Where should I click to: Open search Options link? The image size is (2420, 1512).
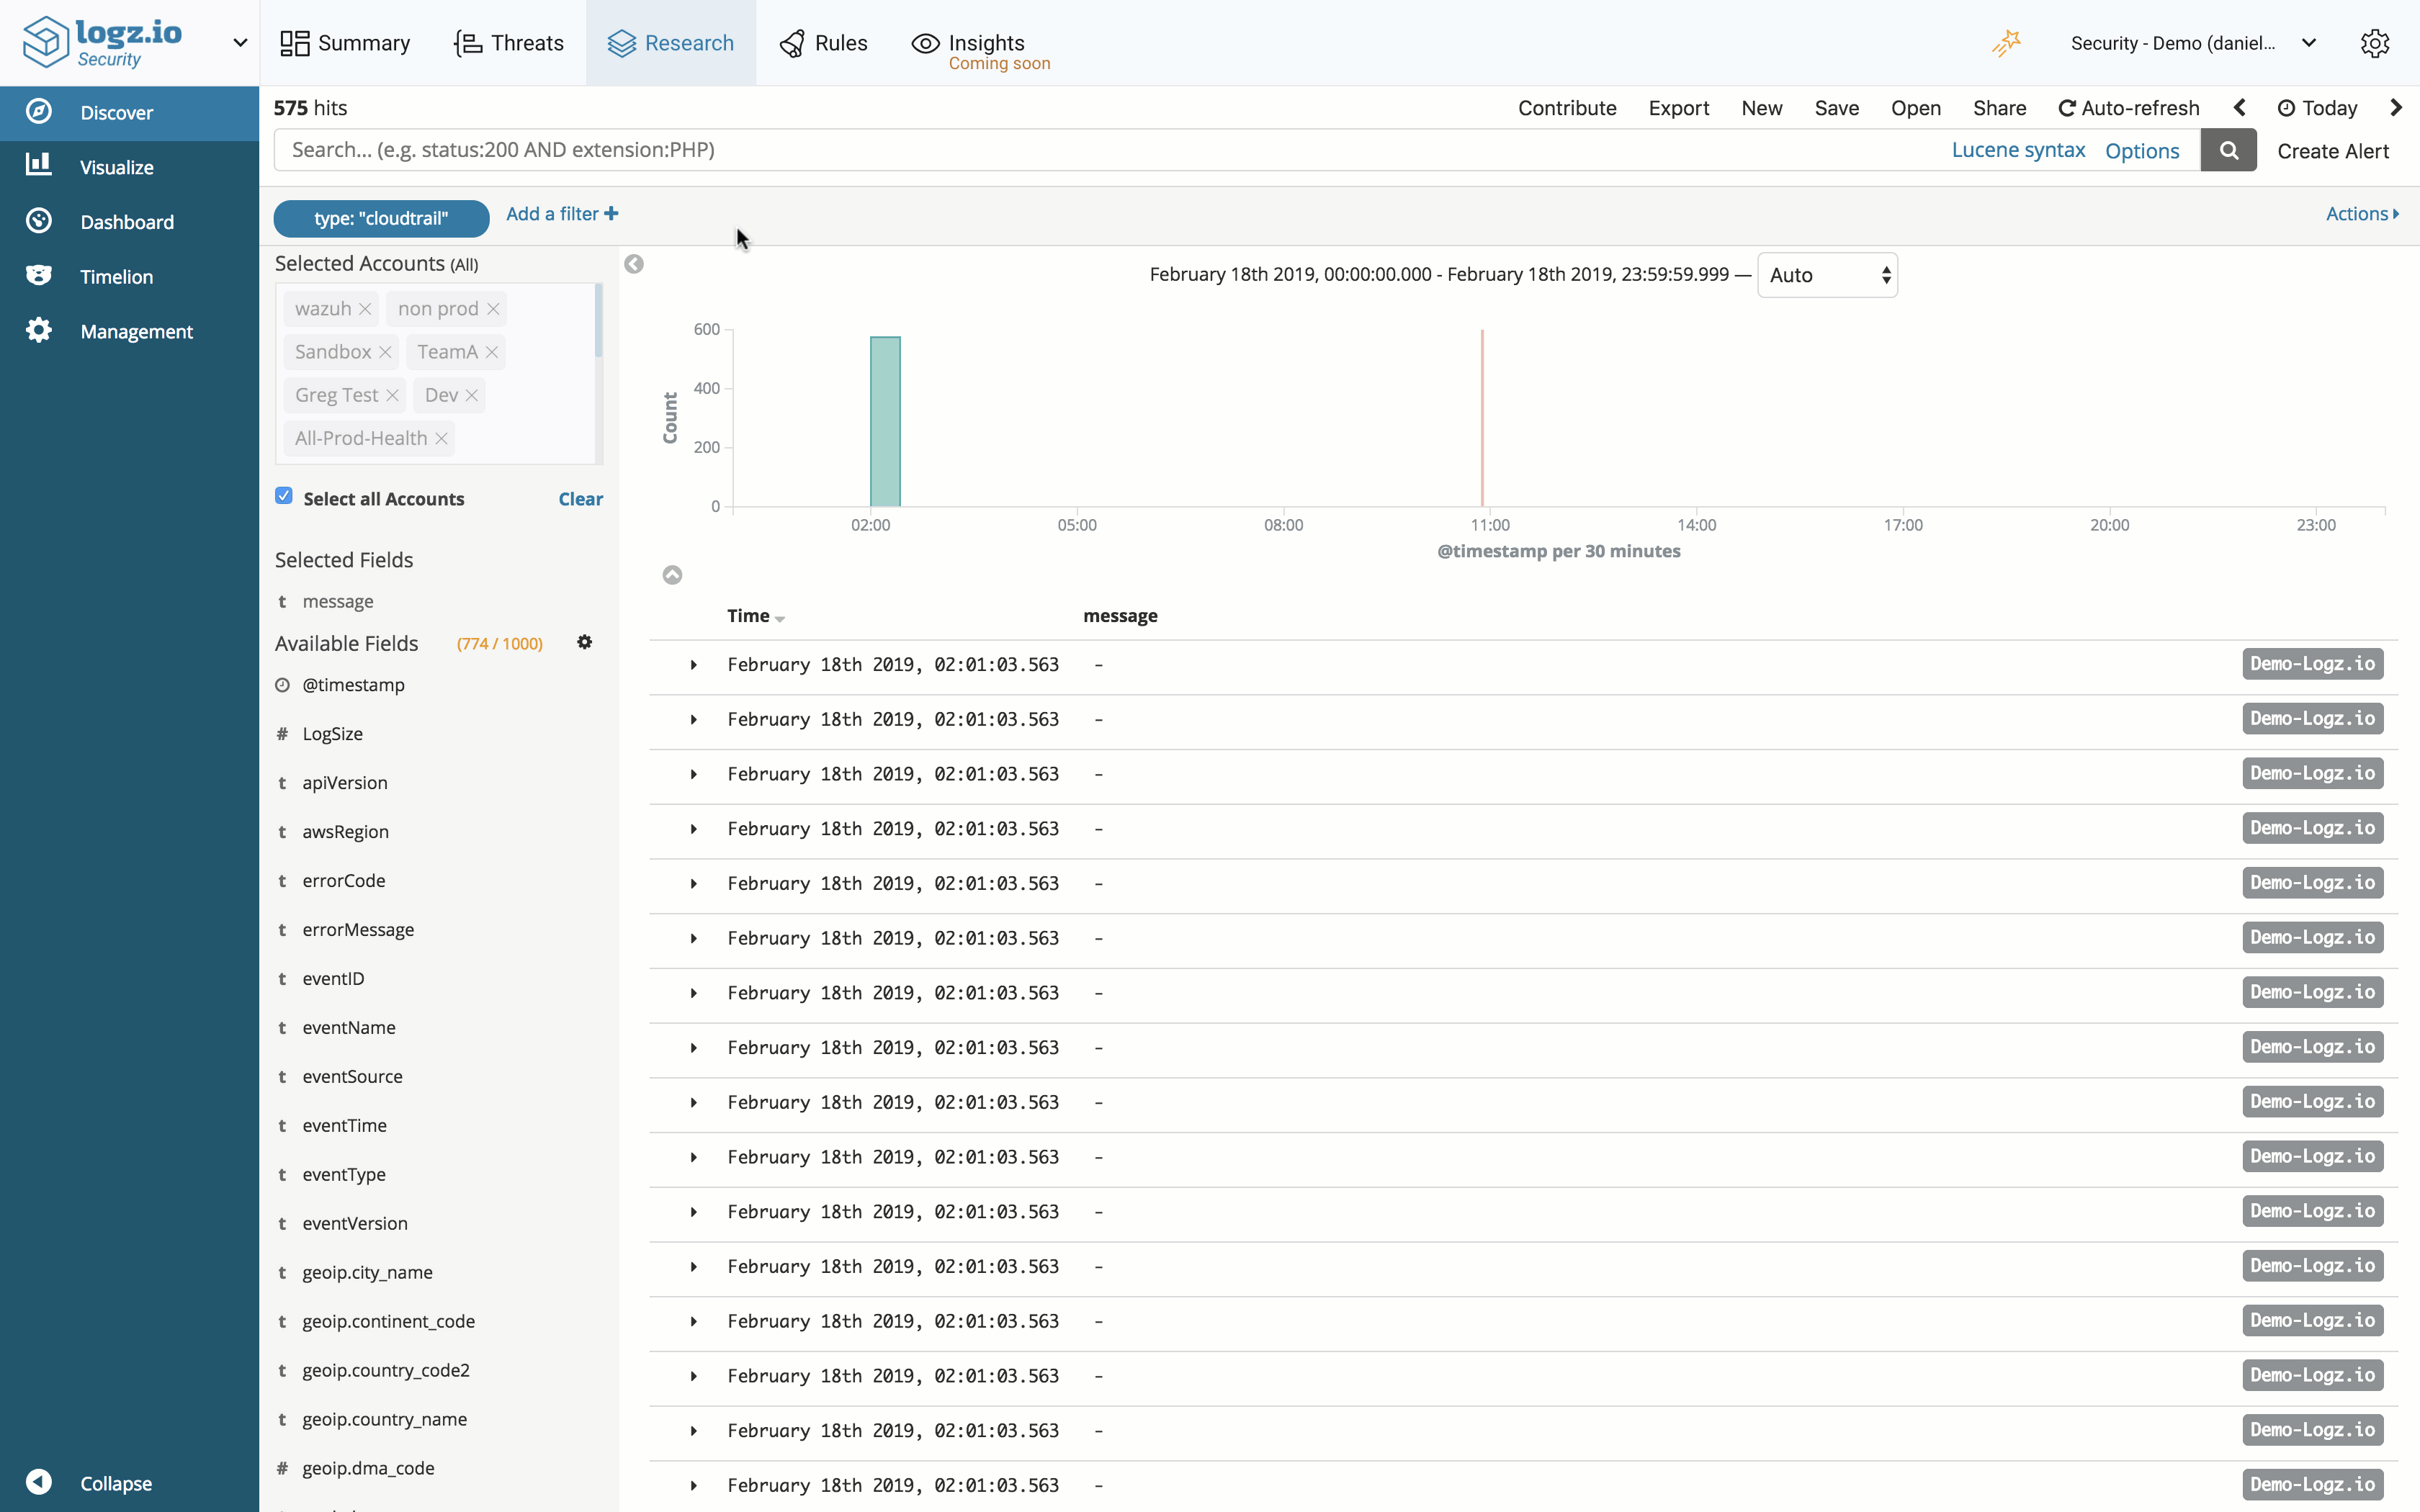(2142, 151)
